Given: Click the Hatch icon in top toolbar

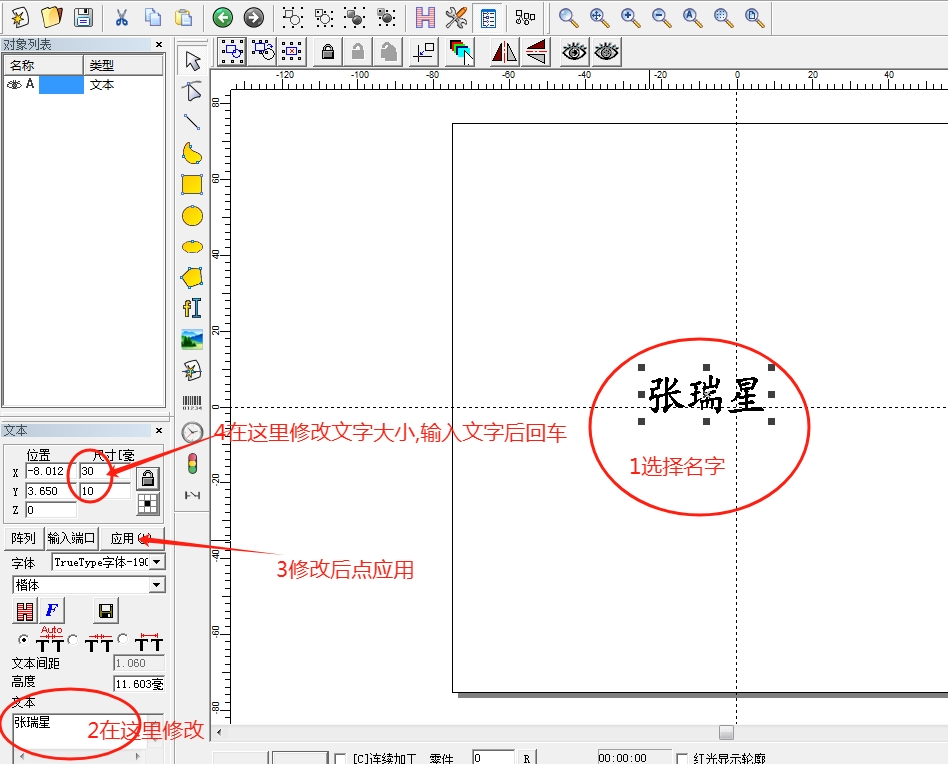Looking at the screenshot, I should tap(425, 18).
